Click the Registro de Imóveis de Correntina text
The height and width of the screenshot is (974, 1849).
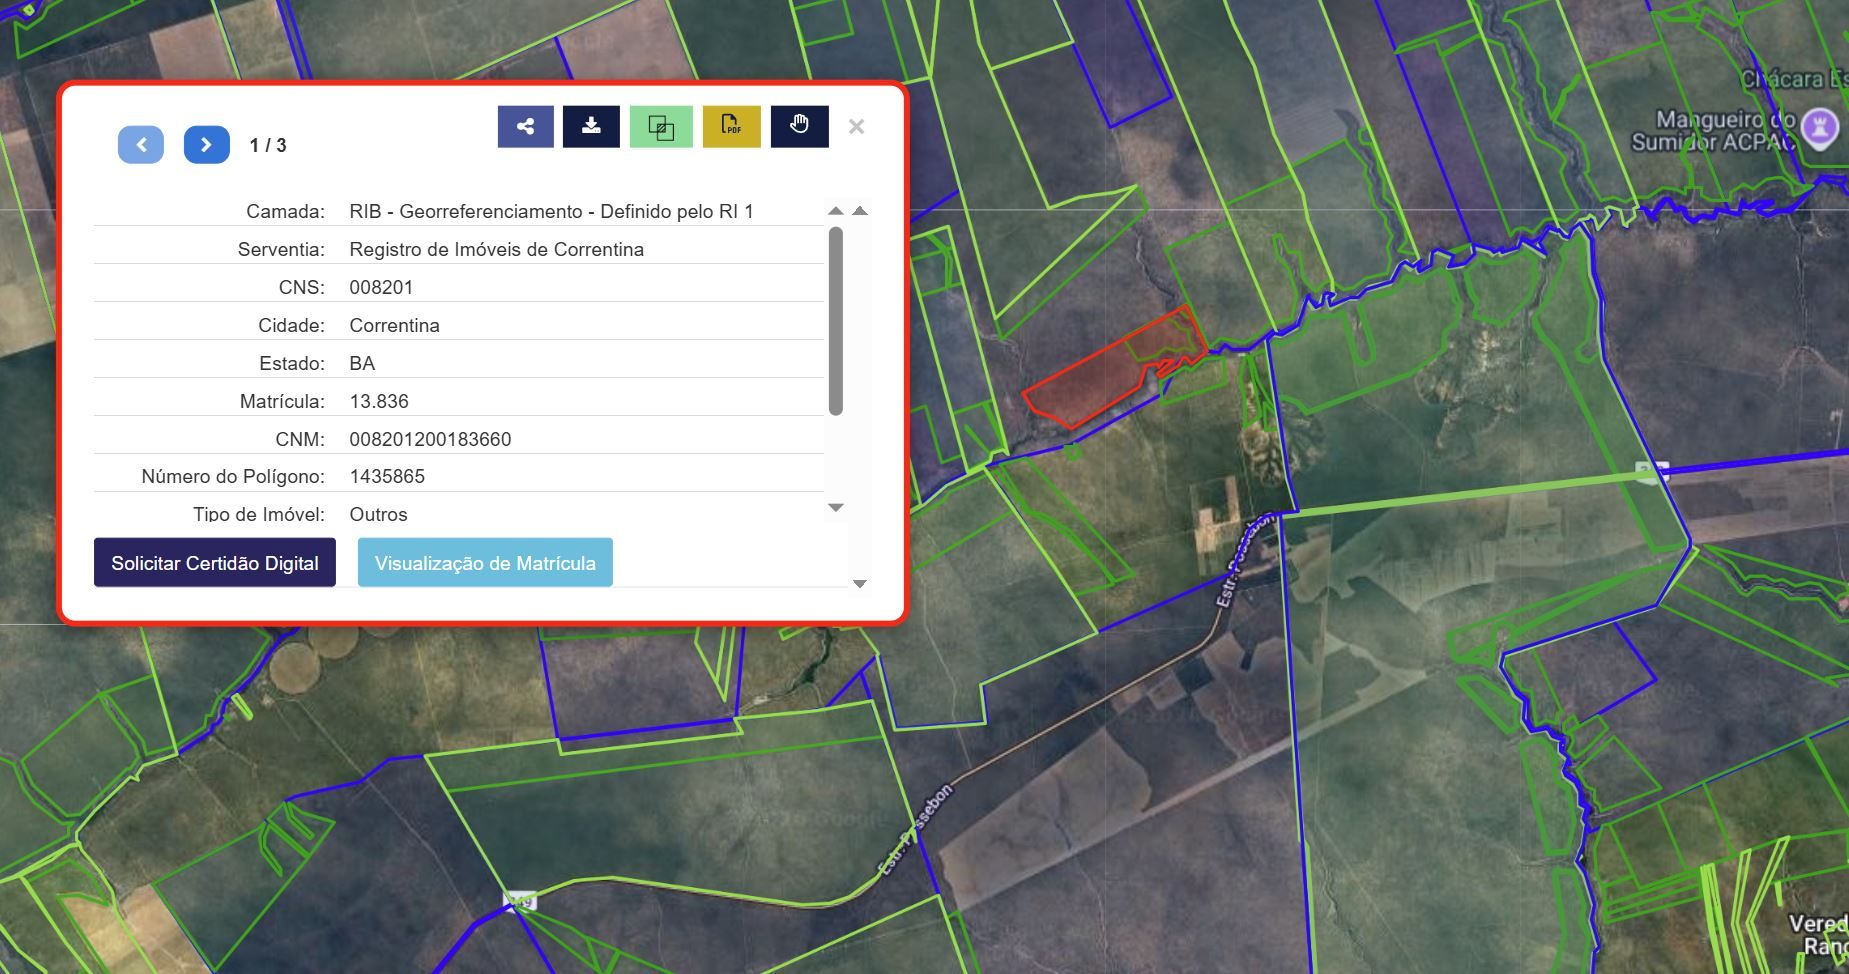point(496,249)
